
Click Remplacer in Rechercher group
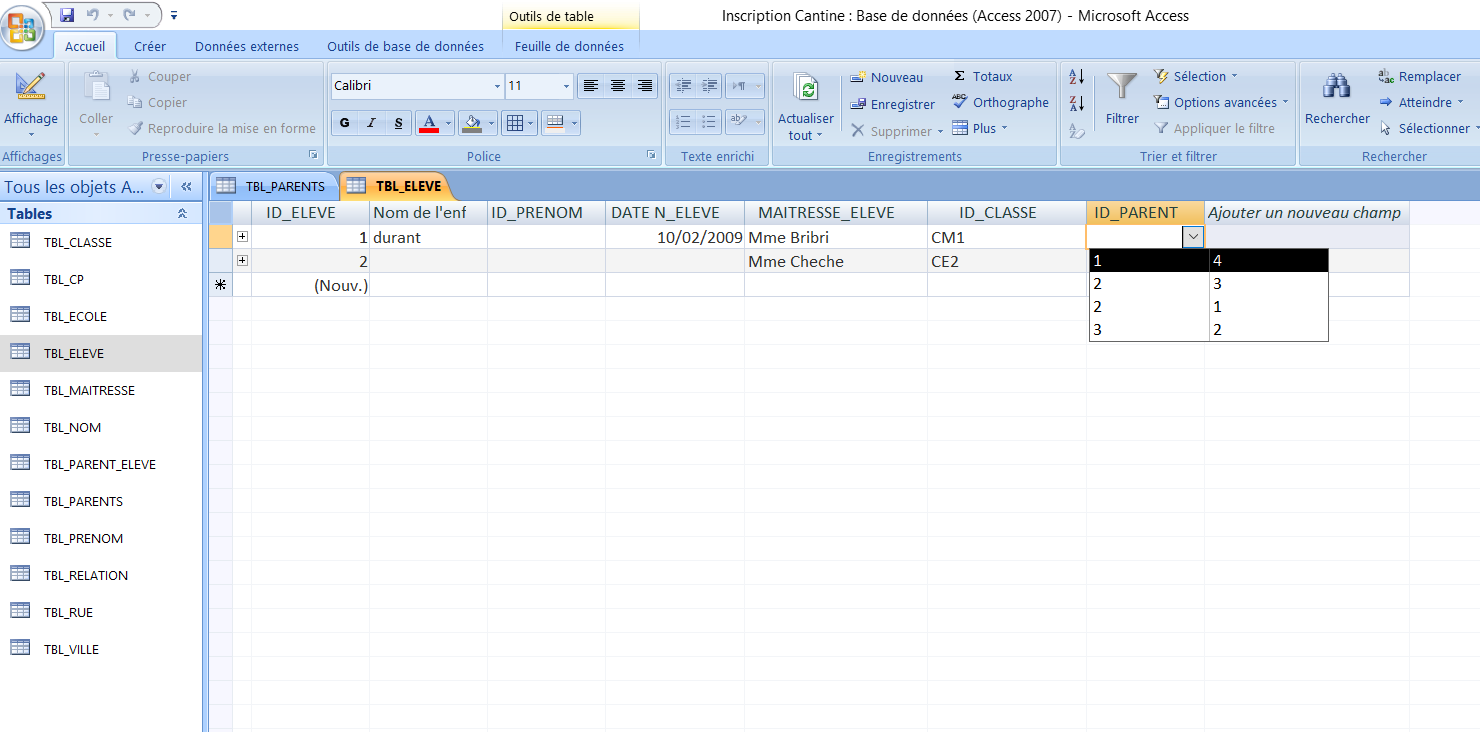click(x=1419, y=76)
